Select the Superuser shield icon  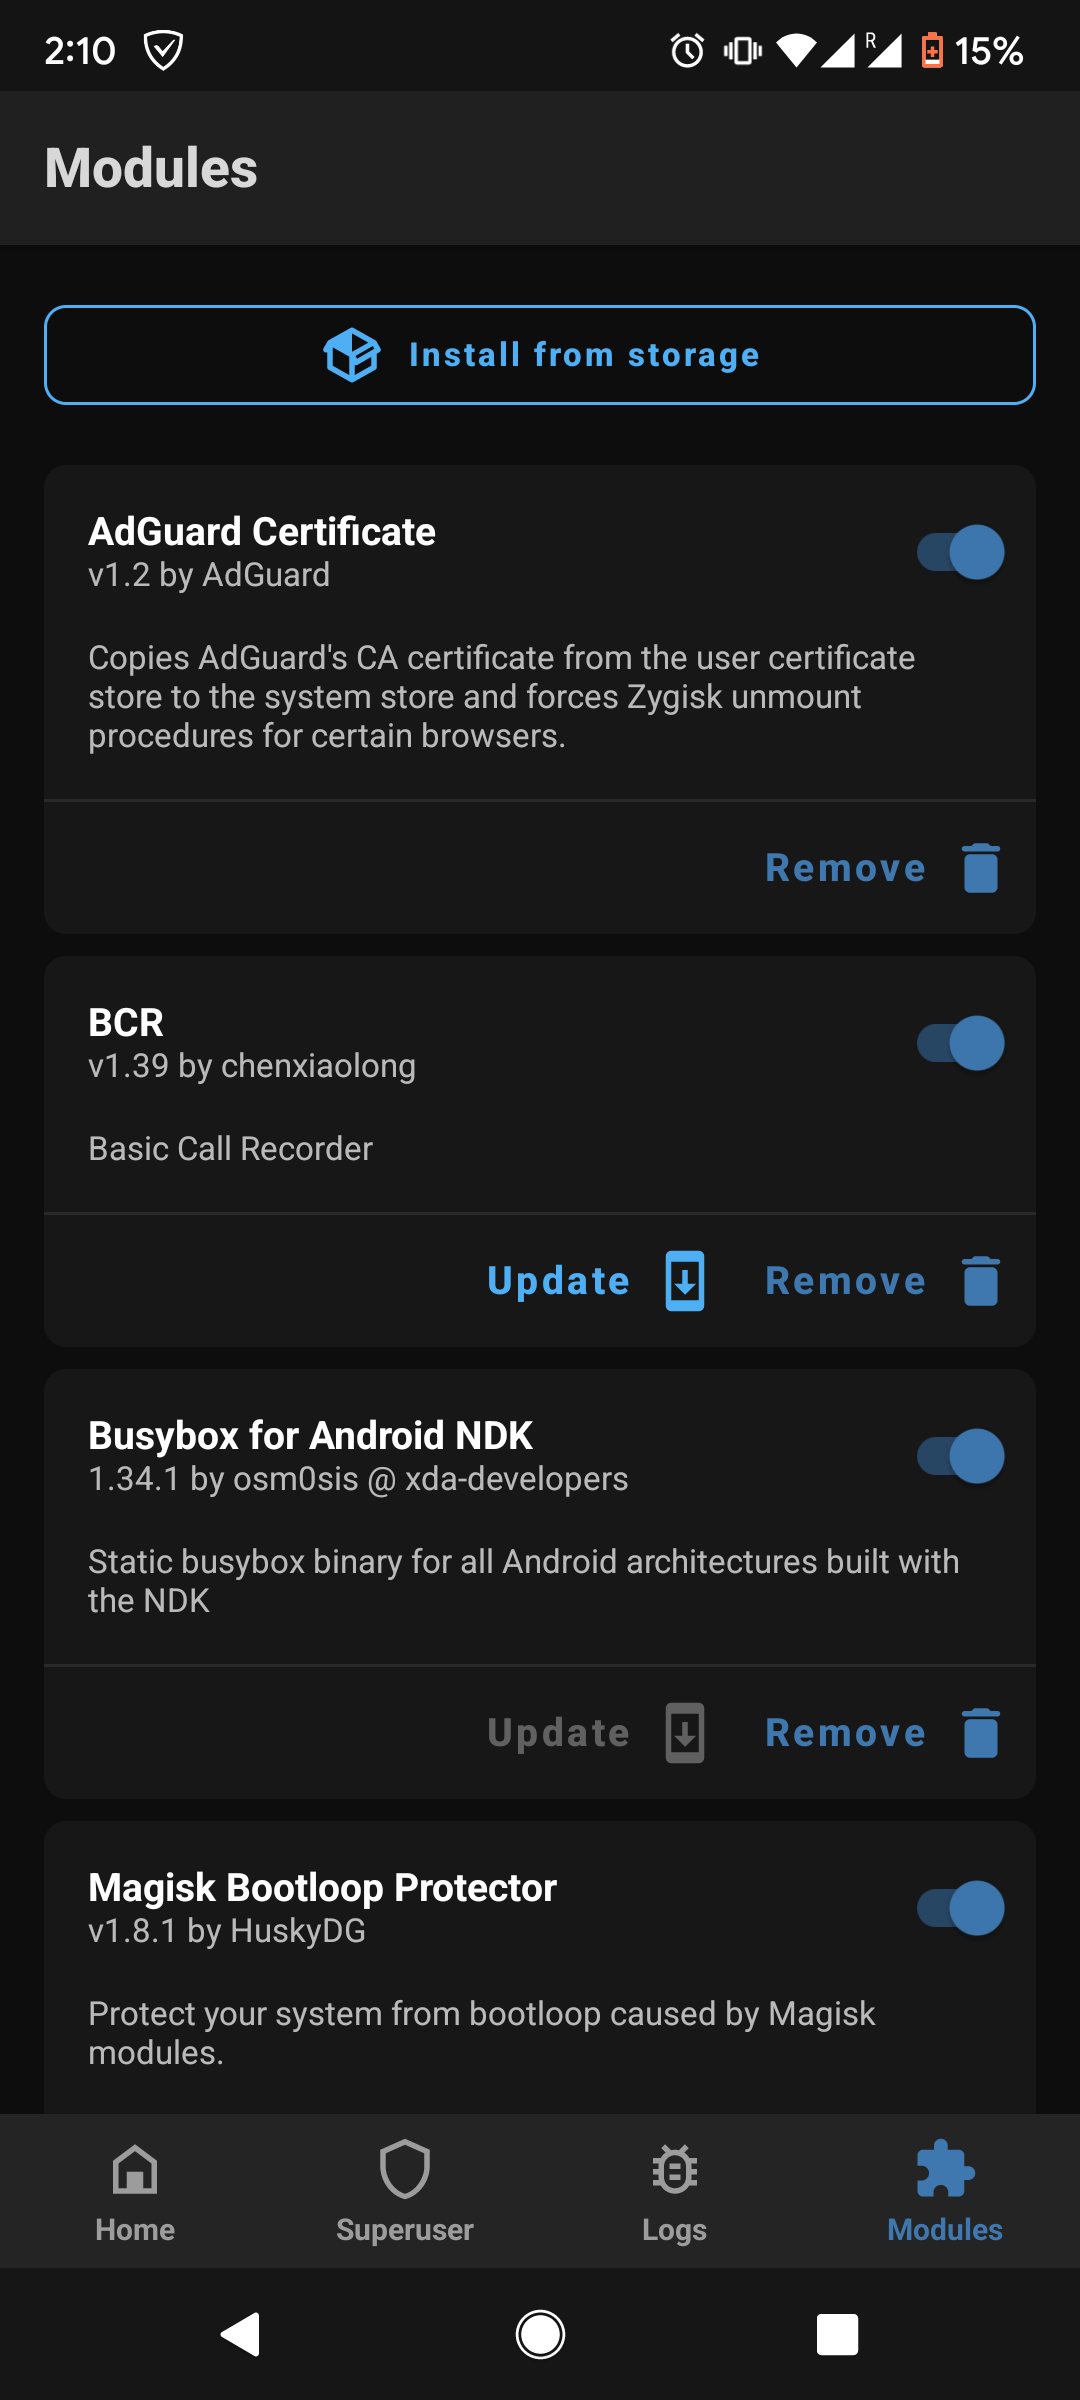coord(404,2170)
